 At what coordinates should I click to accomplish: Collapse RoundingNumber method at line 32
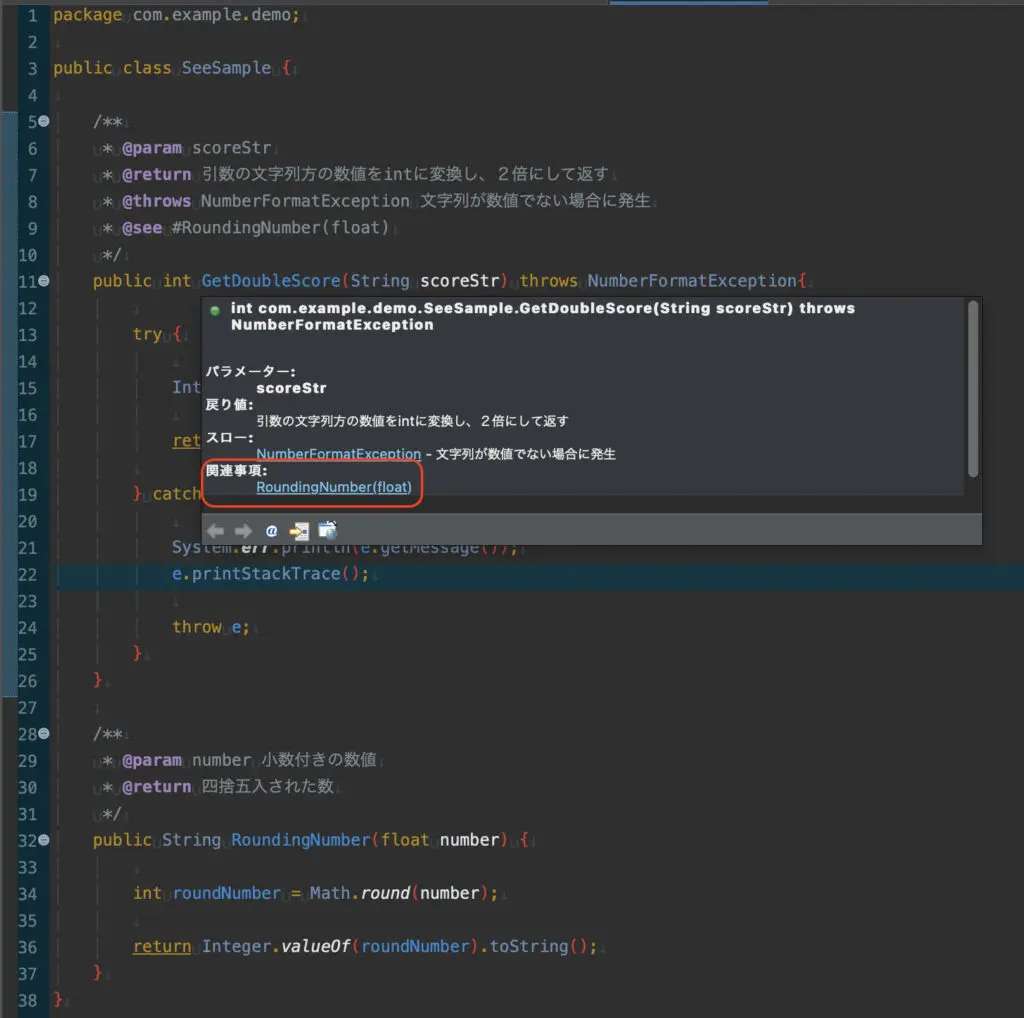click(44, 840)
